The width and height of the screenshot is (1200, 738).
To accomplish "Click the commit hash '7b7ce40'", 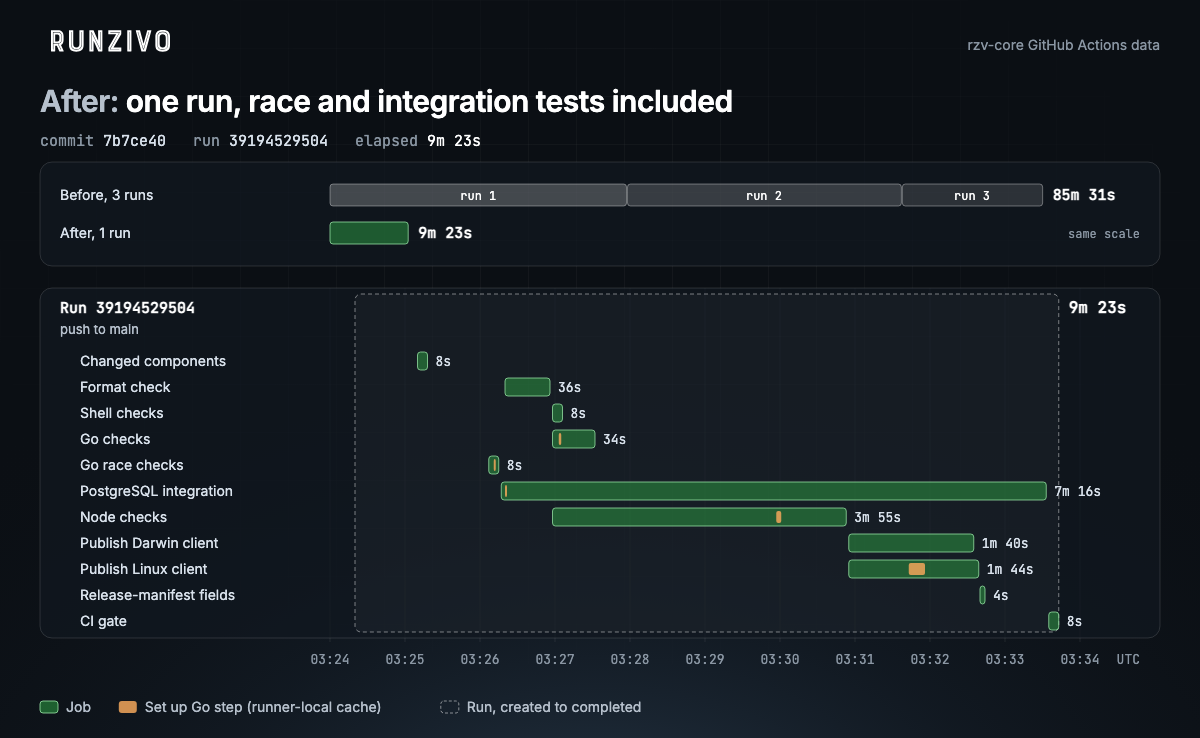I will pos(134,141).
